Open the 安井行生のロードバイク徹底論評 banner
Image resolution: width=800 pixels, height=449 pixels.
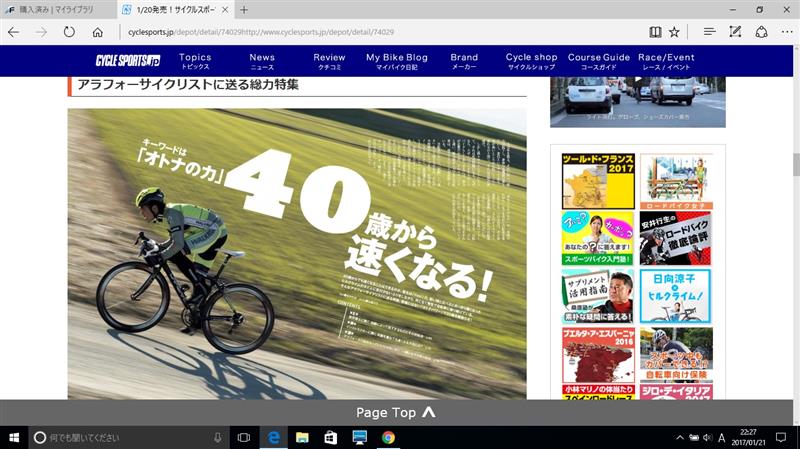(x=676, y=238)
